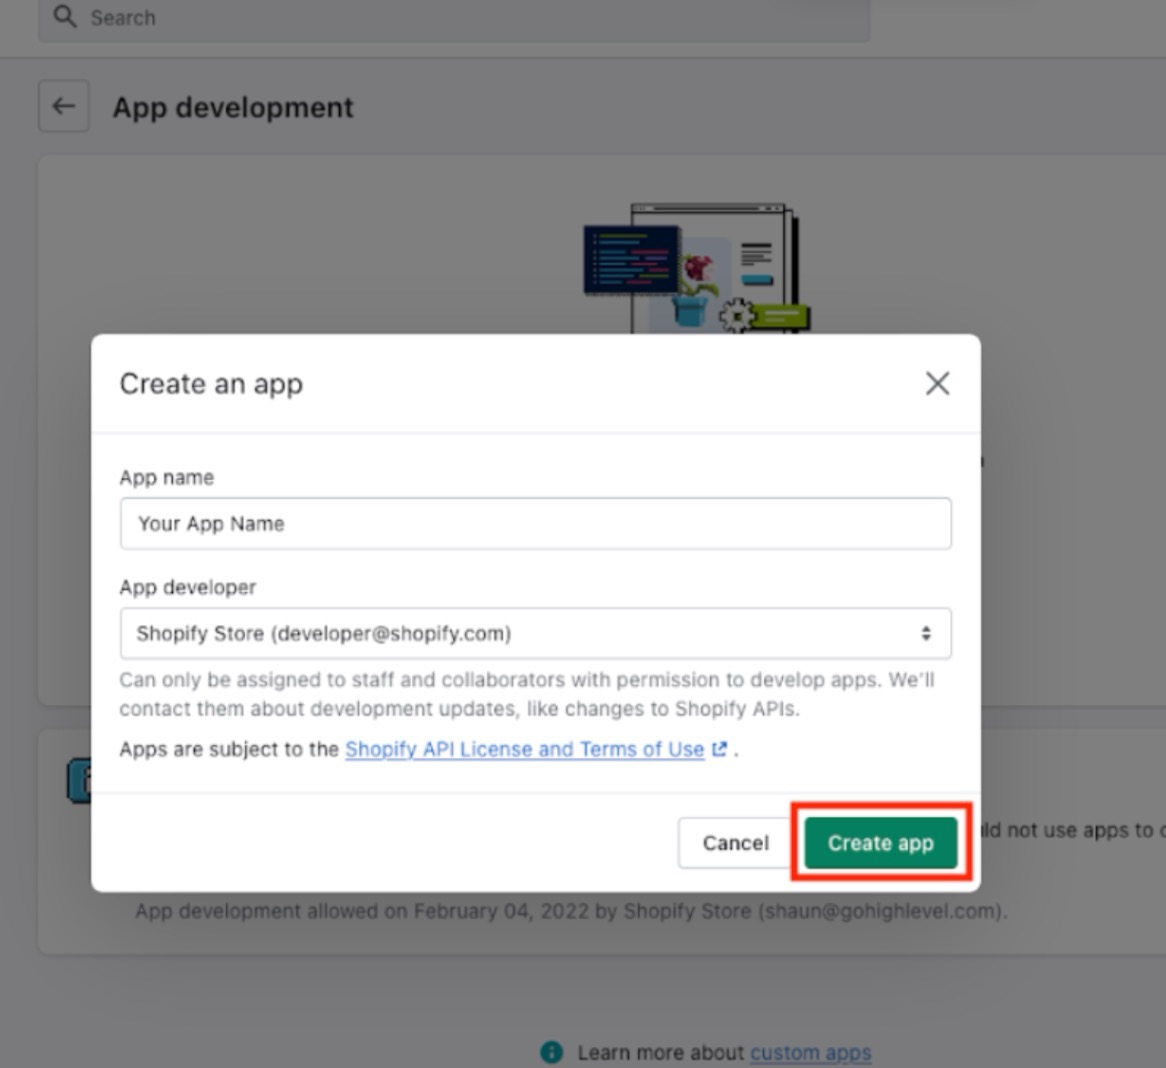
Task: Click the green Create app button
Action: tap(880, 843)
